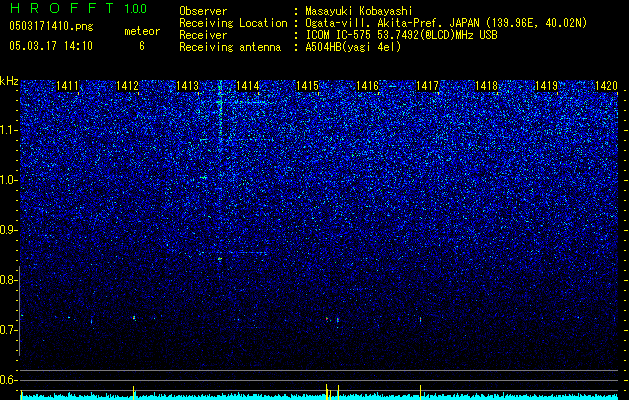This screenshot has height=400, width=629.
Task: Click the 0.9 kHz axis label
Action: click(x=8, y=230)
